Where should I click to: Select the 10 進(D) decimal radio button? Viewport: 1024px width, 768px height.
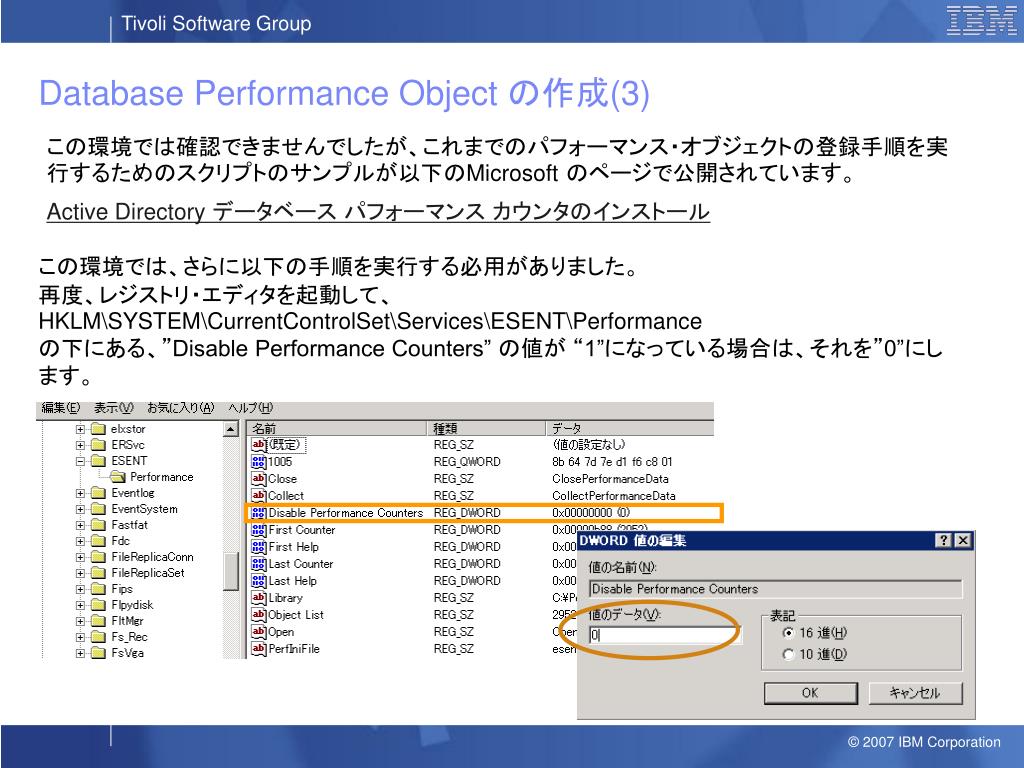tap(789, 654)
